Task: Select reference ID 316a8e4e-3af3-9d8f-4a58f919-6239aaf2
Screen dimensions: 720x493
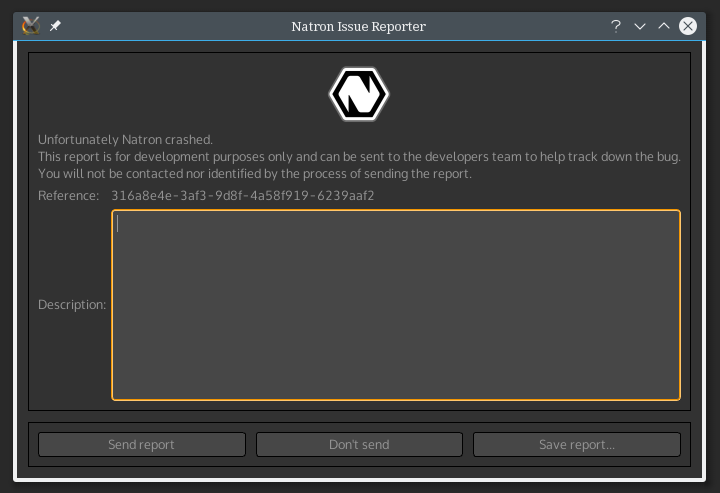Action: coord(242,196)
